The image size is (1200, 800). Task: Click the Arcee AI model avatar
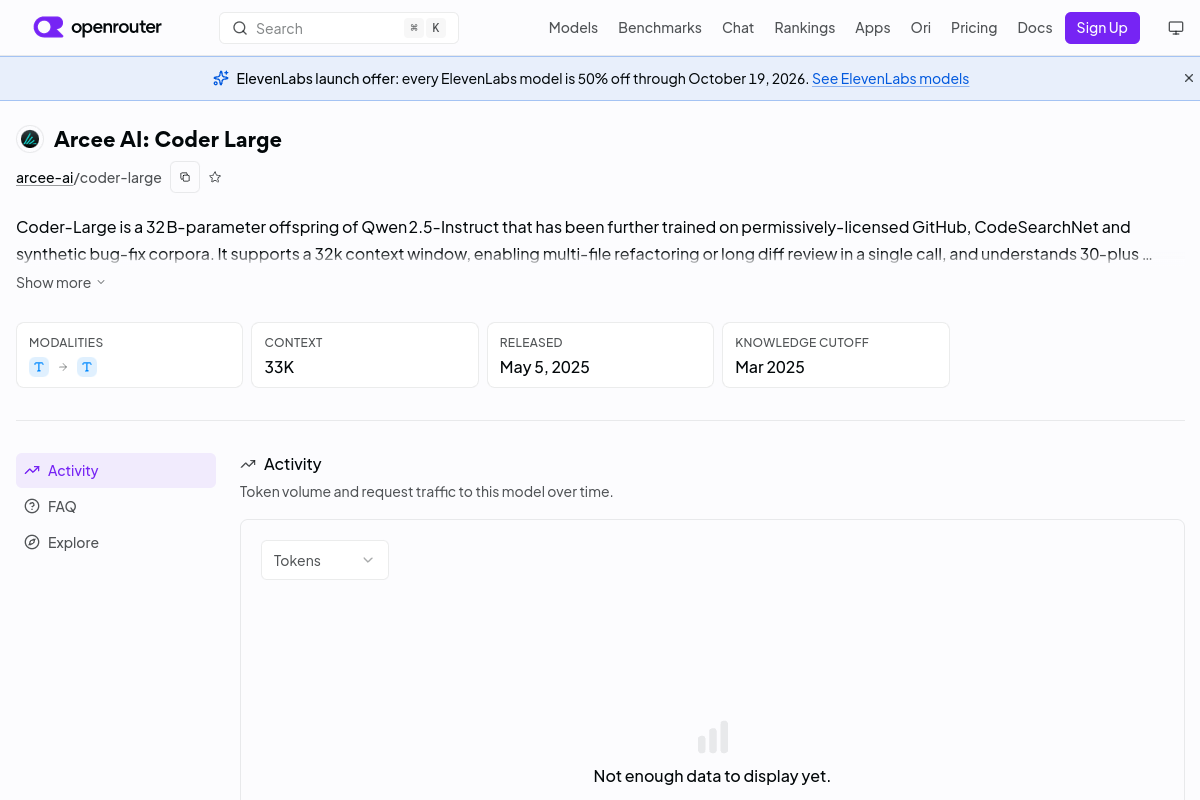click(x=30, y=139)
